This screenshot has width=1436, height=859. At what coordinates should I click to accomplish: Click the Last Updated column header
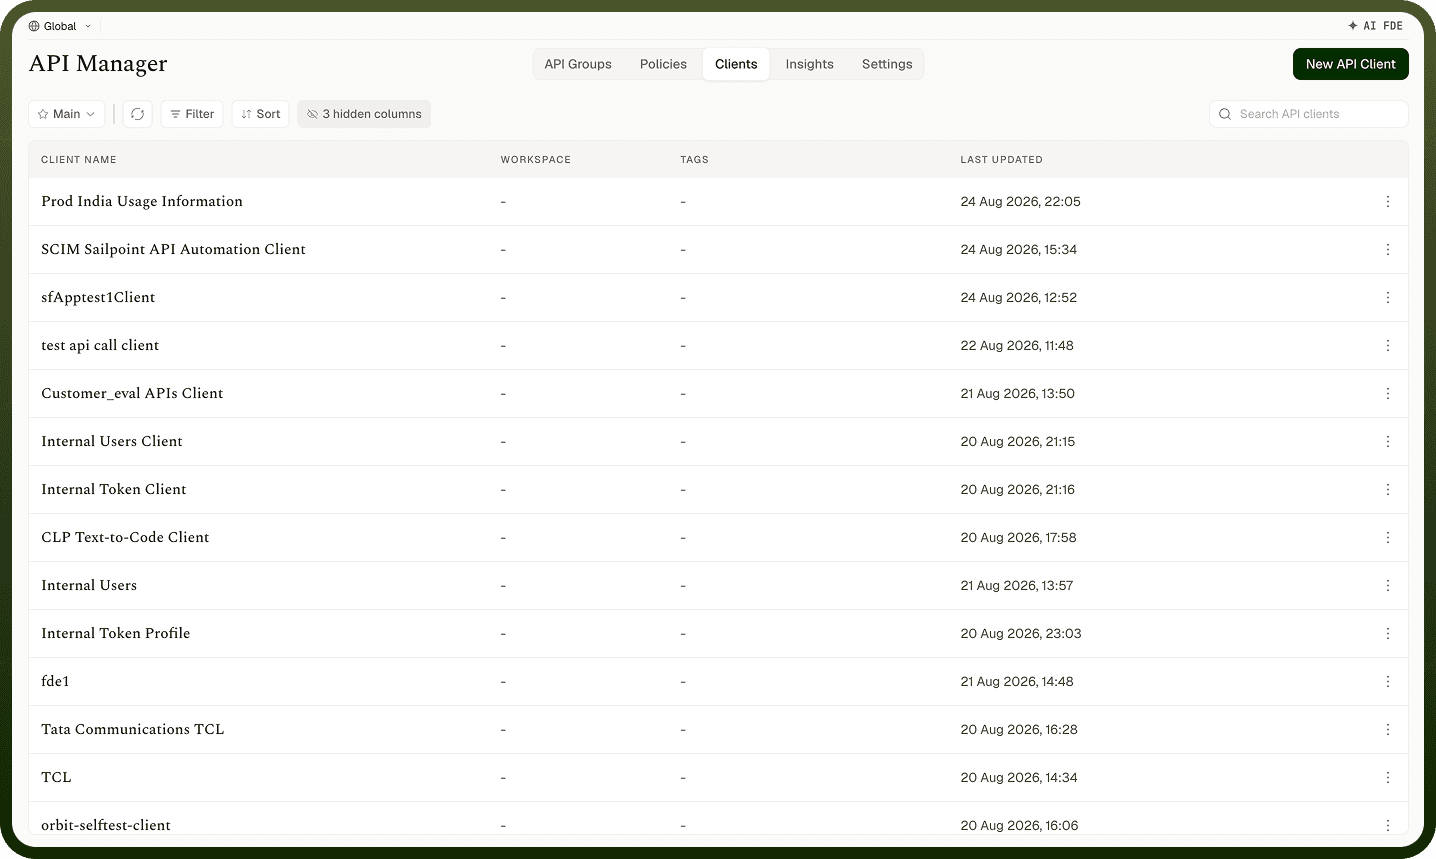pos(1002,160)
